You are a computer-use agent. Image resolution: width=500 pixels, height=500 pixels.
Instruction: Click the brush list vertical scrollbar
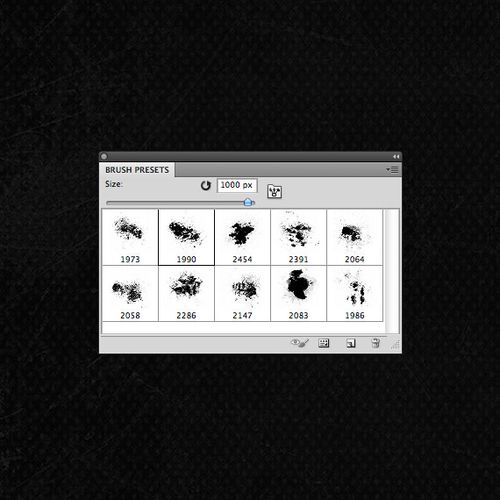coord(392,271)
